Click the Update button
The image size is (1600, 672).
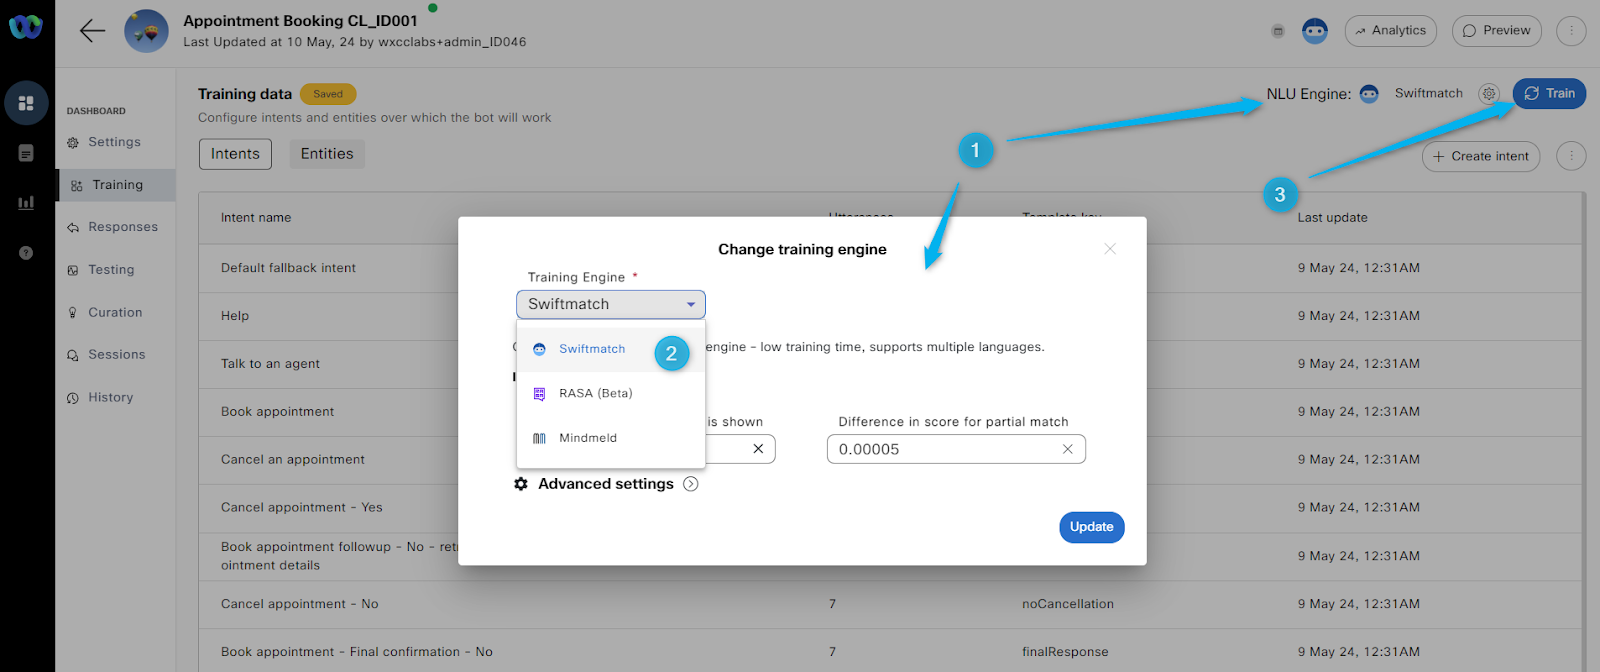[1091, 527]
